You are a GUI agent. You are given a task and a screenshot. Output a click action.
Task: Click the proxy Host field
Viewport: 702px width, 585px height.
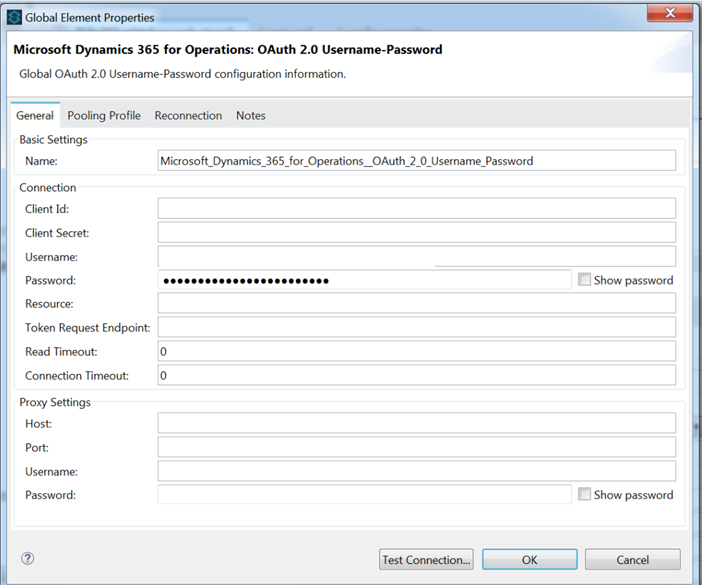click(416, 424)
